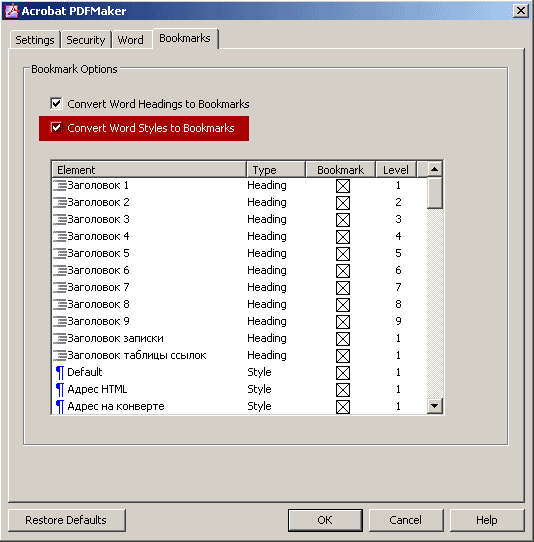Toggle the Bookmark box for Заголовок записки
Image resolution: width=534 pixels, height=542 pixels.
point(343,338)
